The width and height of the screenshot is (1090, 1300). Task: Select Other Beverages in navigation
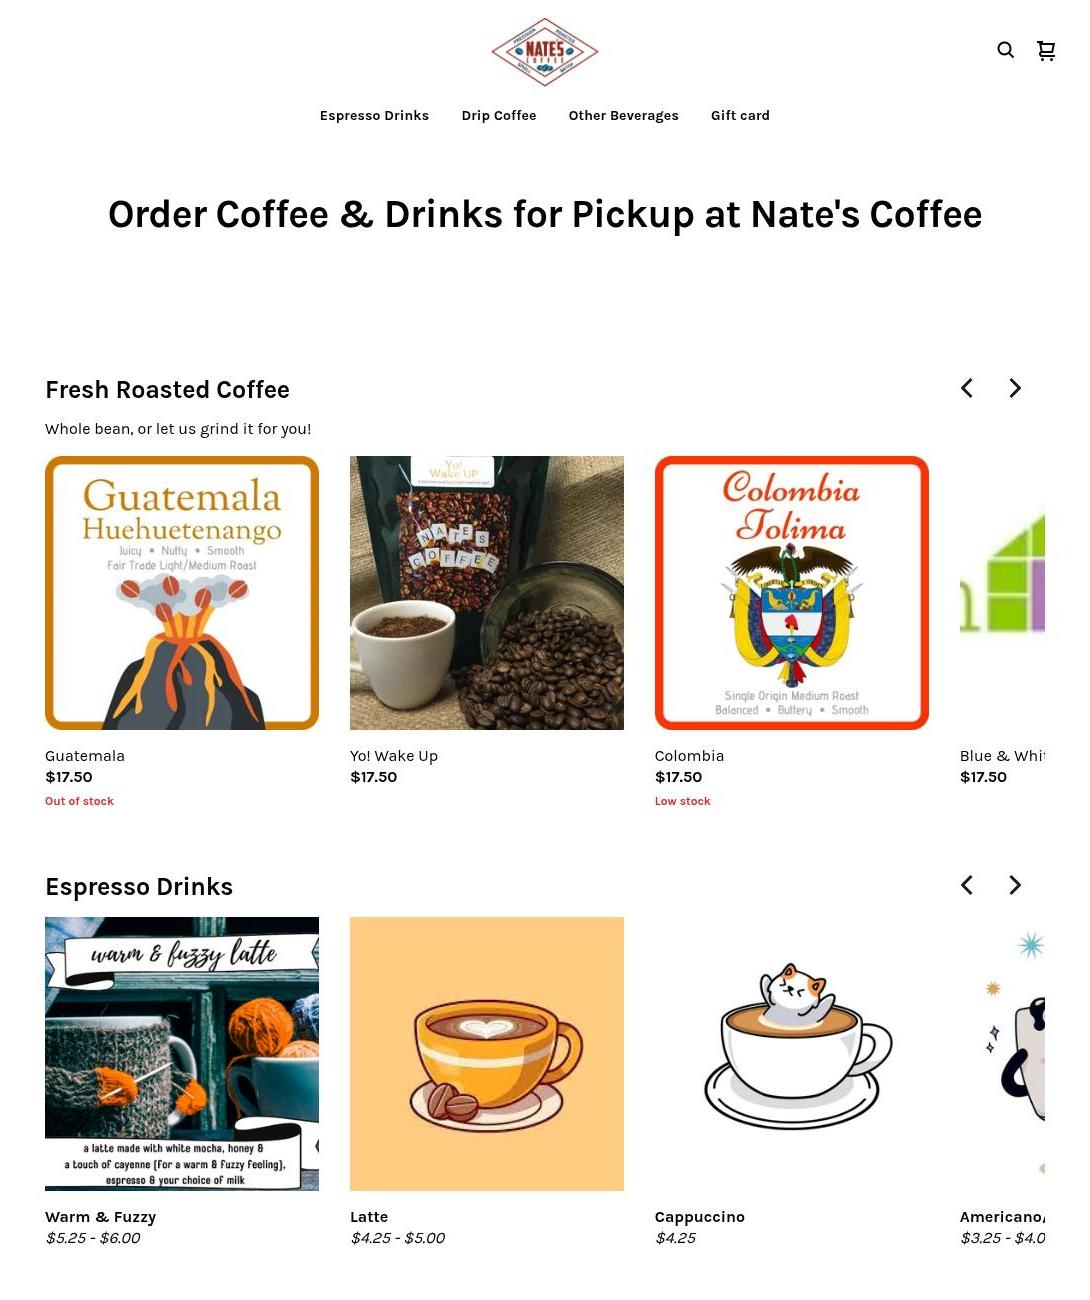tap(623, 116)
